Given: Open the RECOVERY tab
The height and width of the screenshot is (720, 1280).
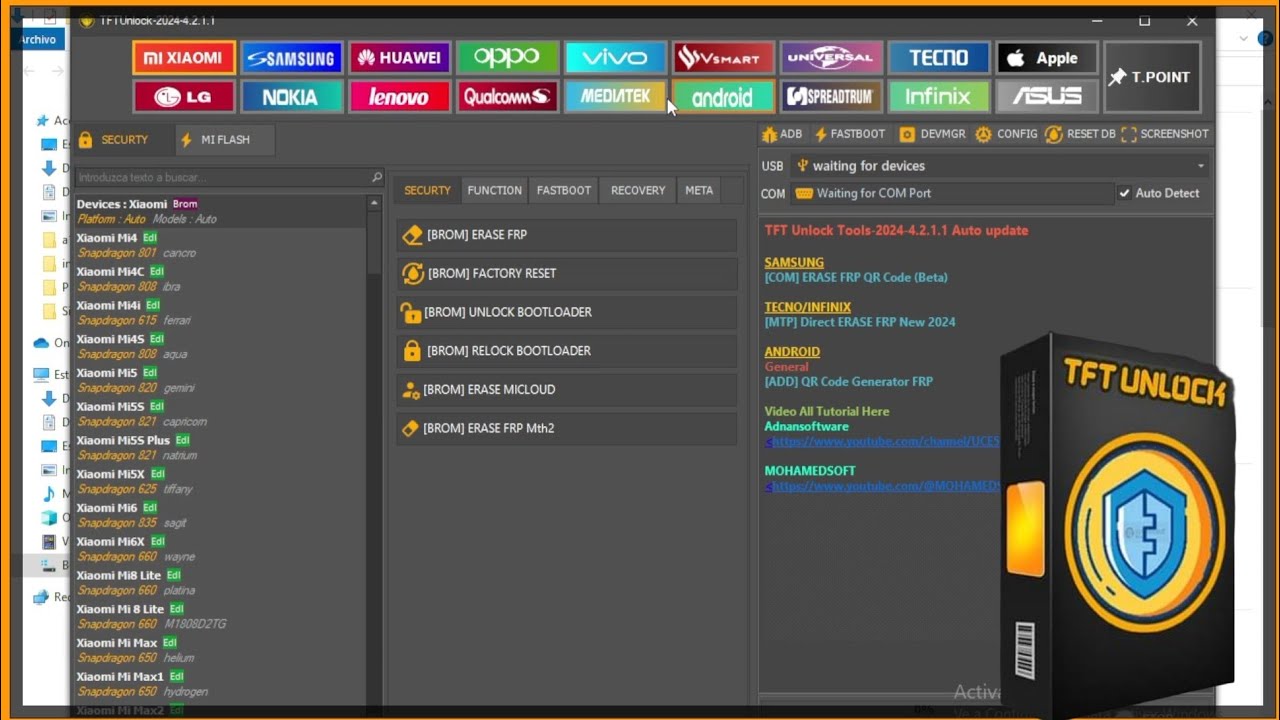Looking at the screenshot, I should (x=638, y=190).
